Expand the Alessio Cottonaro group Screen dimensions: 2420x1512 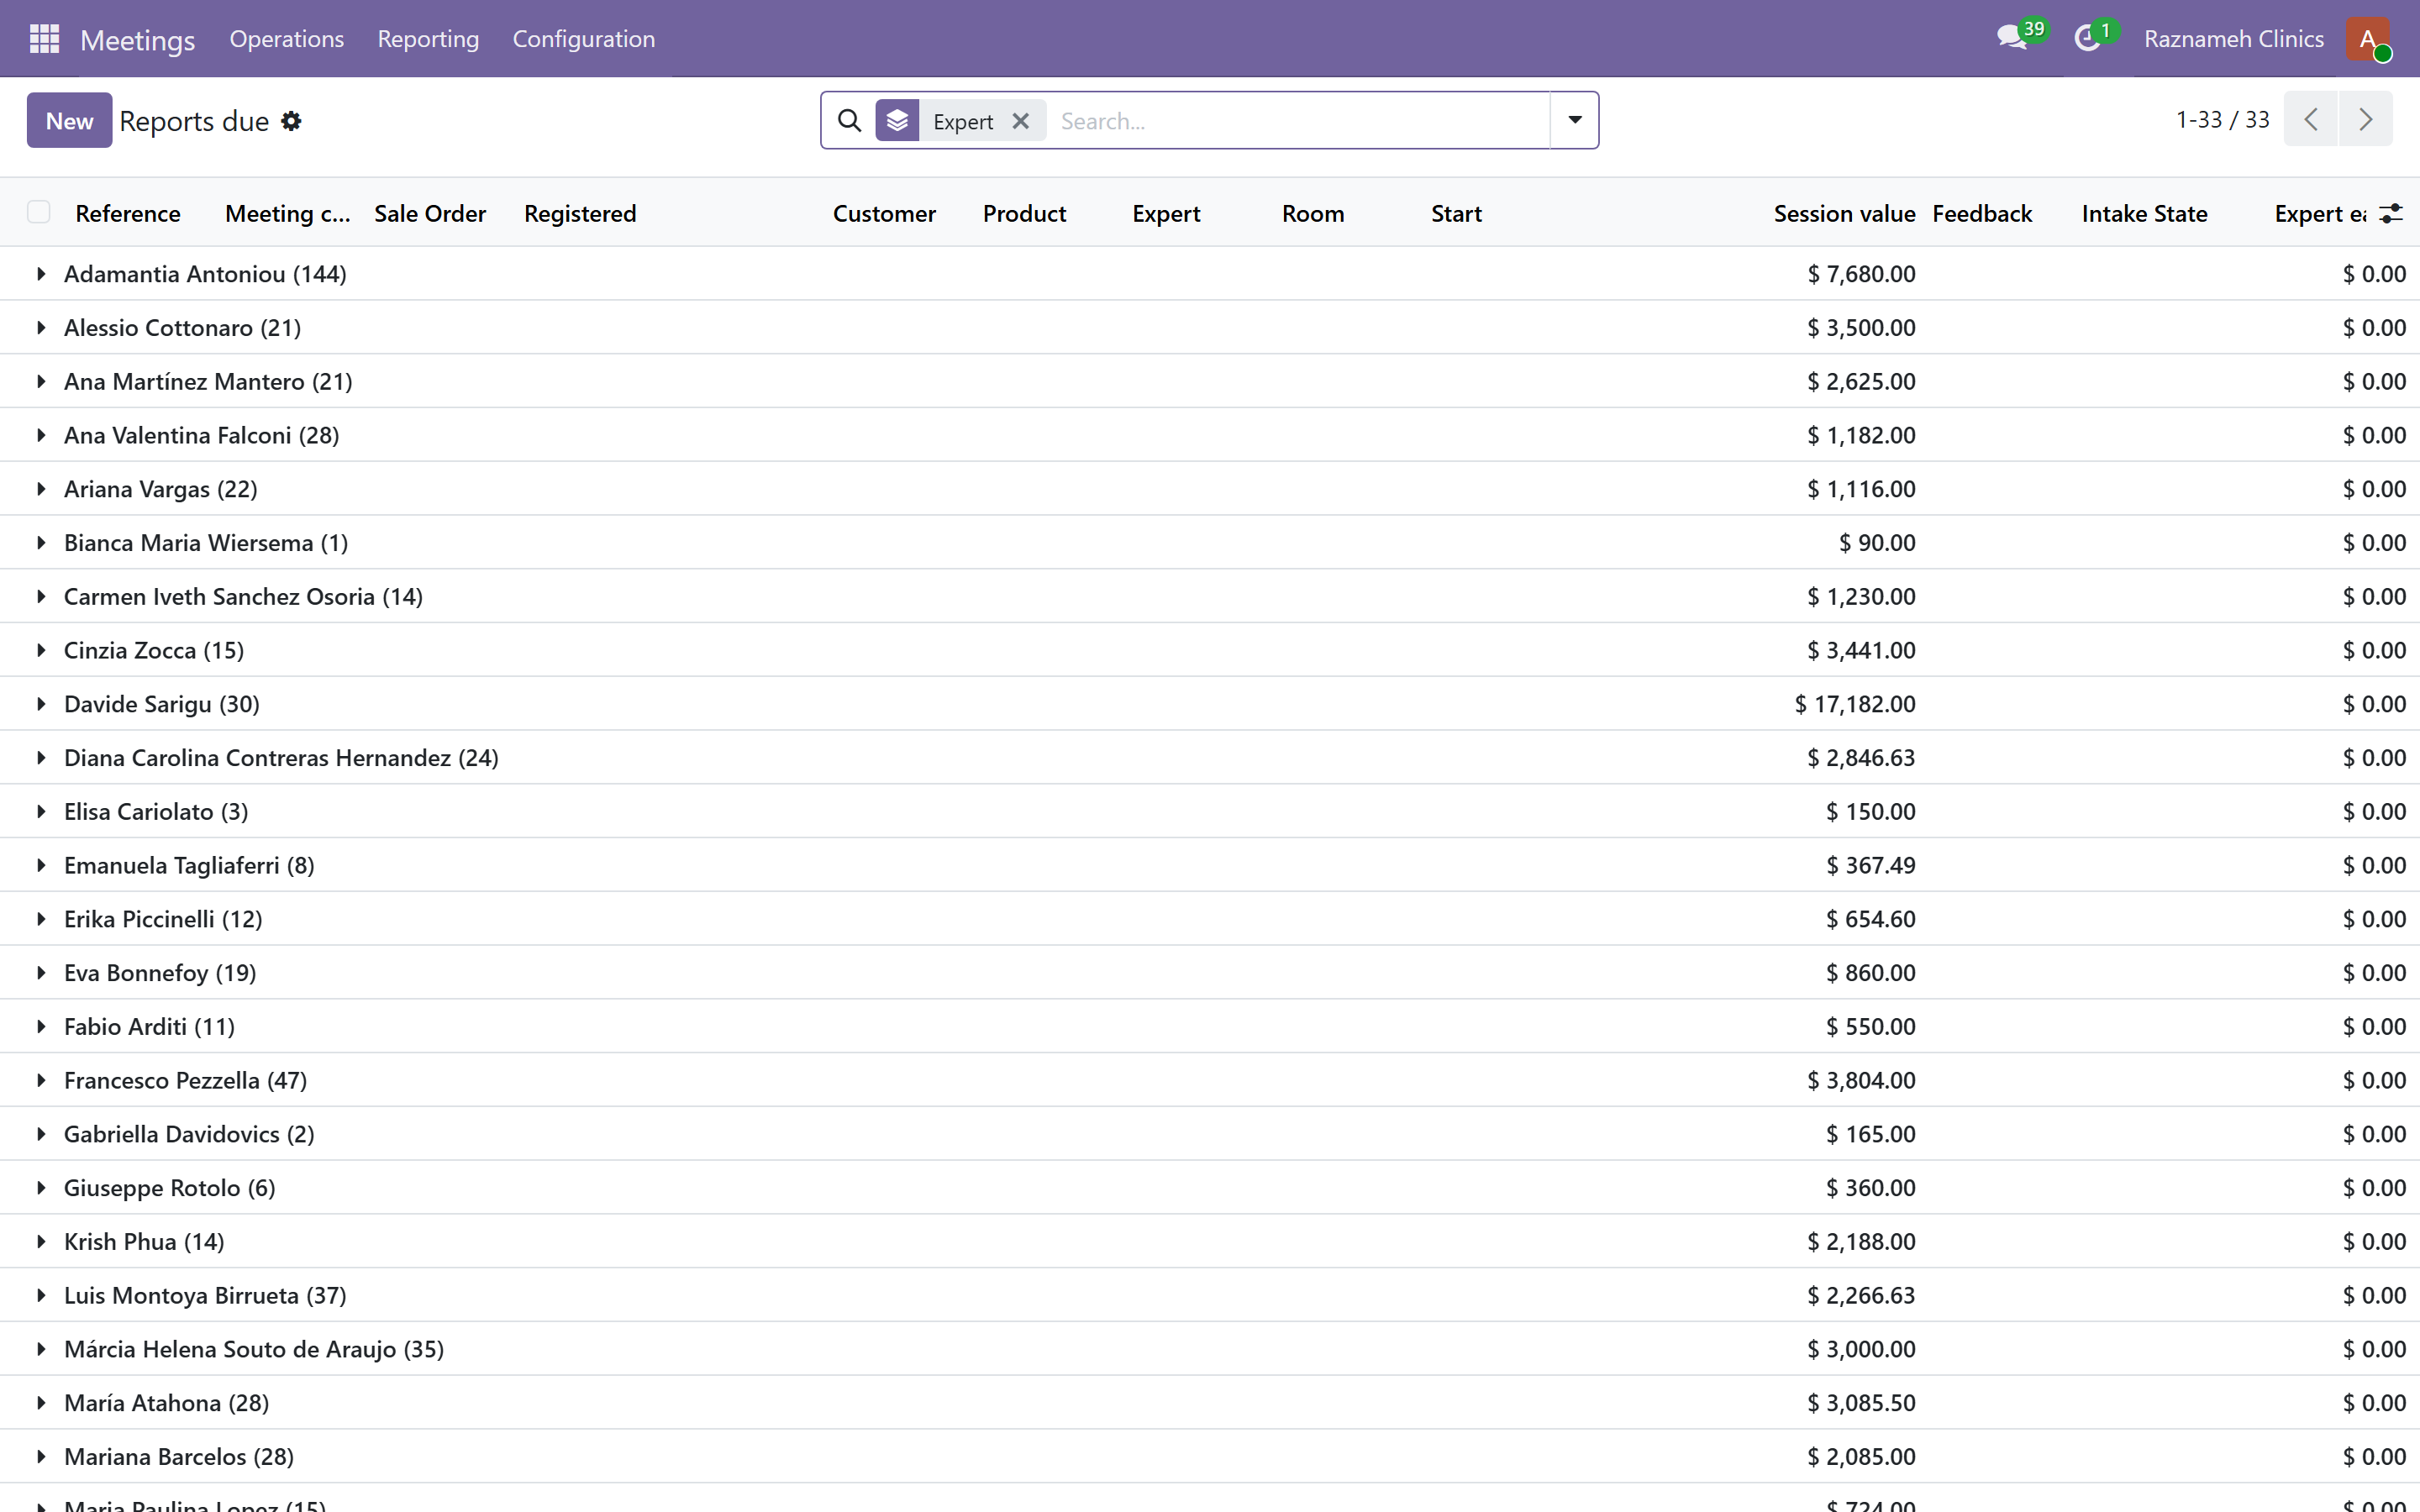point(41,327)
